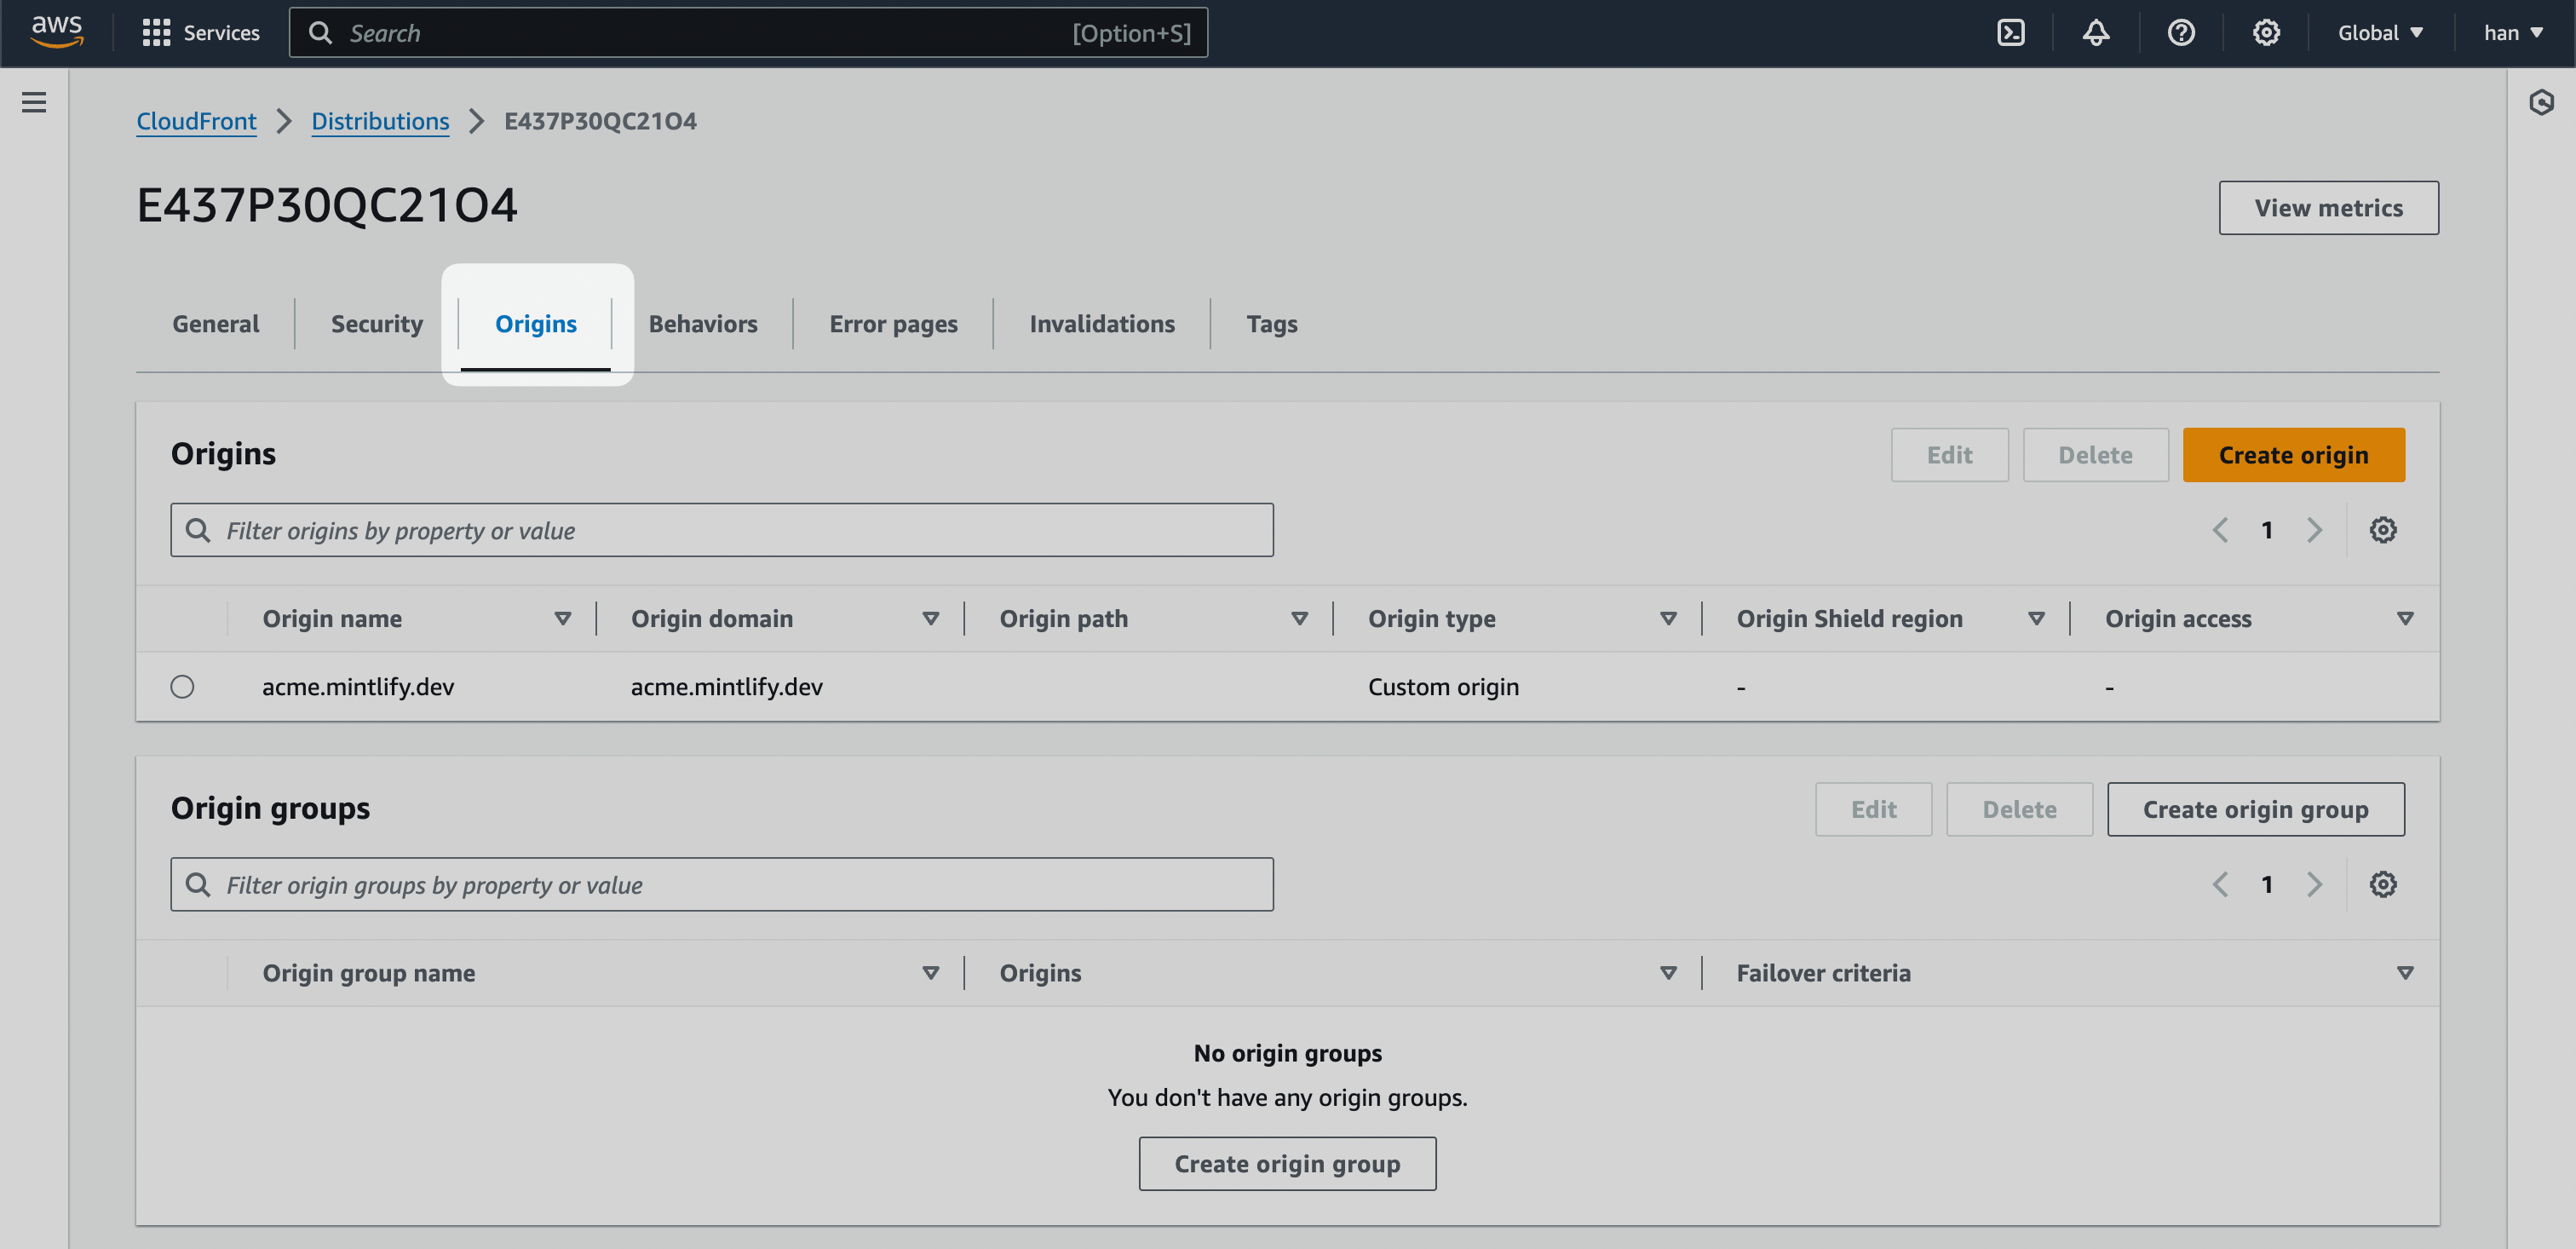
Task: Sort by Origin path column
Action: coord(1299,619)
